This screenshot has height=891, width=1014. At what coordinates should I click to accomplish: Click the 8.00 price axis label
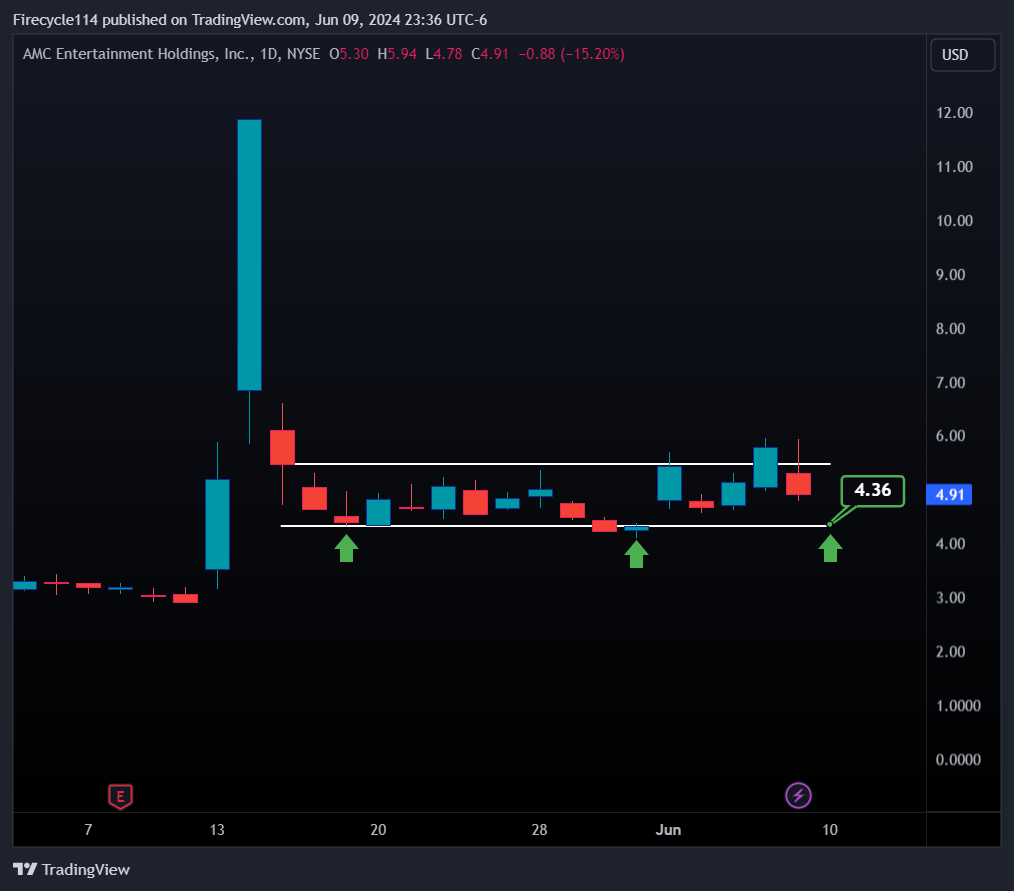[x=950, y=328]
